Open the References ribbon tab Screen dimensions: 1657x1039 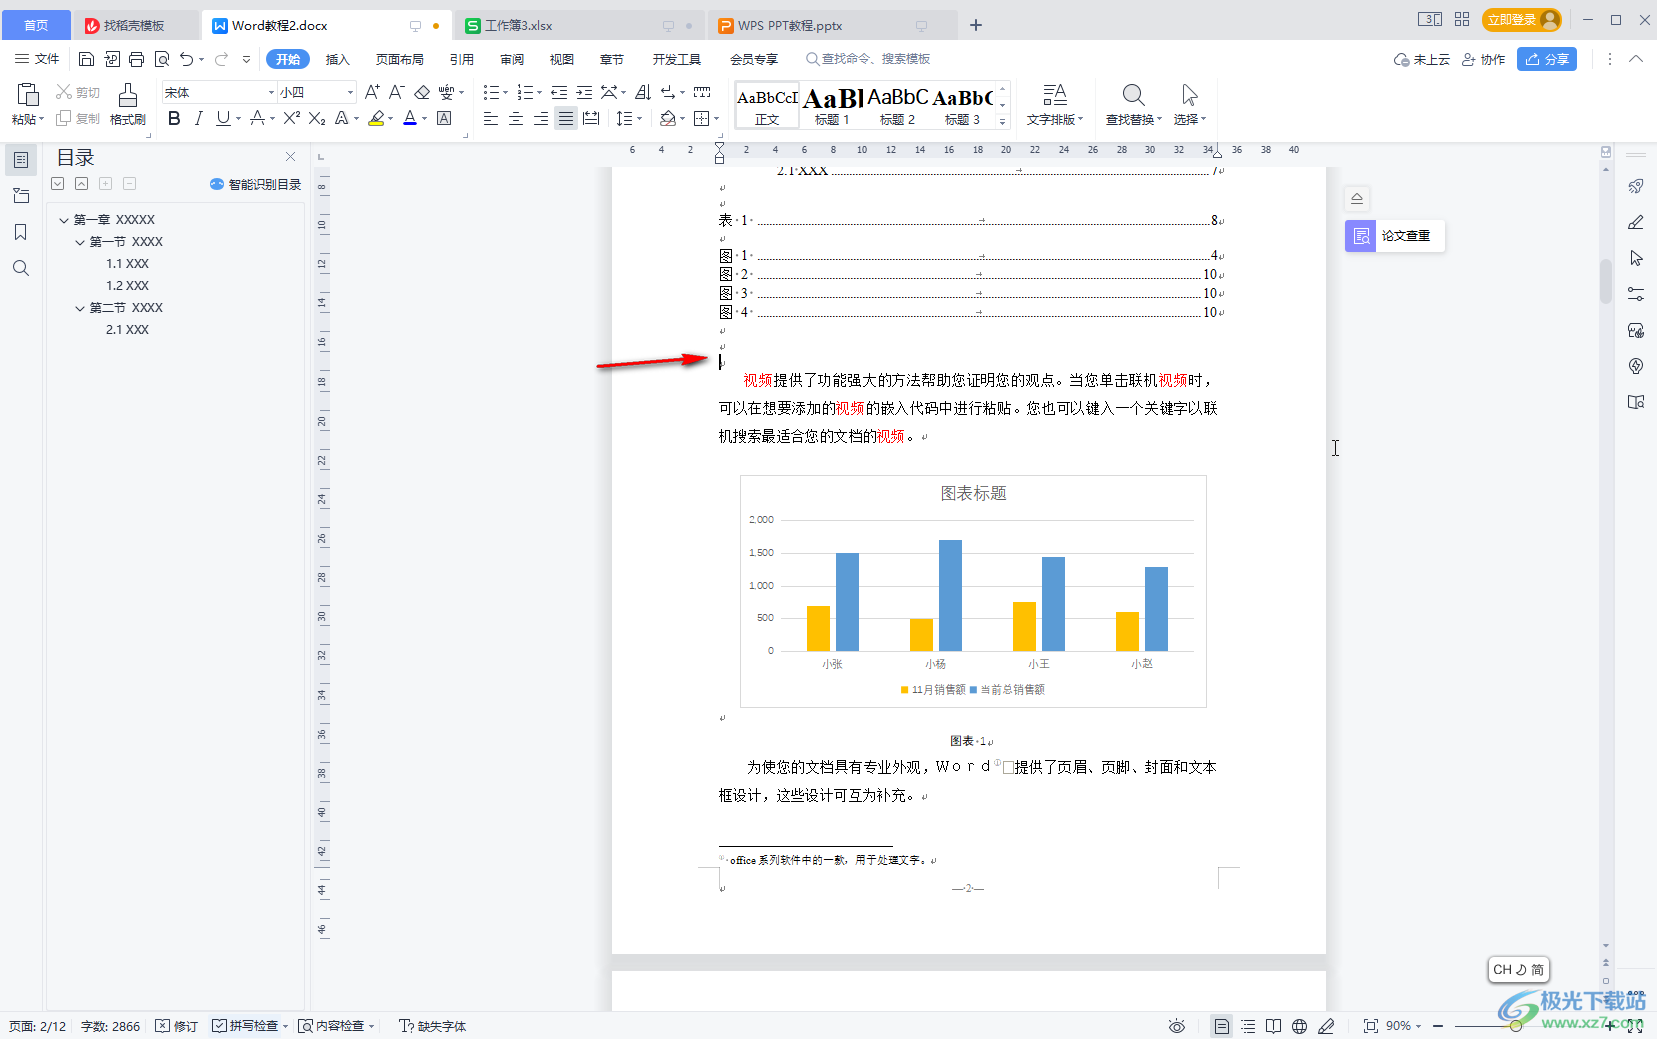[x=461, y=59]
